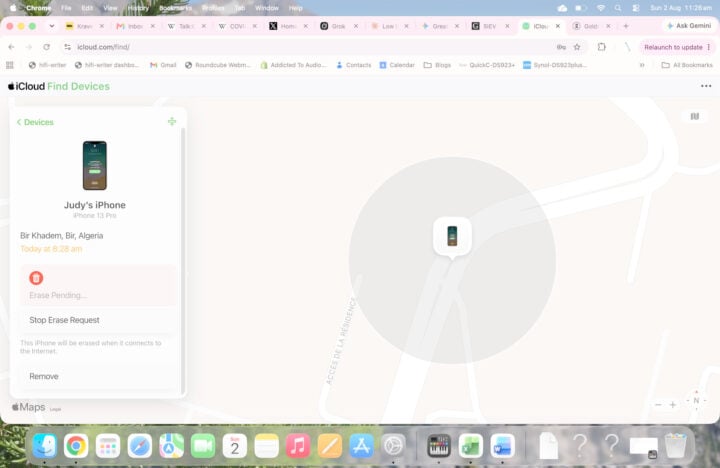Screen dimensions: 720x468
Task: Open the map type selector icon
Action: click(695, 117)
